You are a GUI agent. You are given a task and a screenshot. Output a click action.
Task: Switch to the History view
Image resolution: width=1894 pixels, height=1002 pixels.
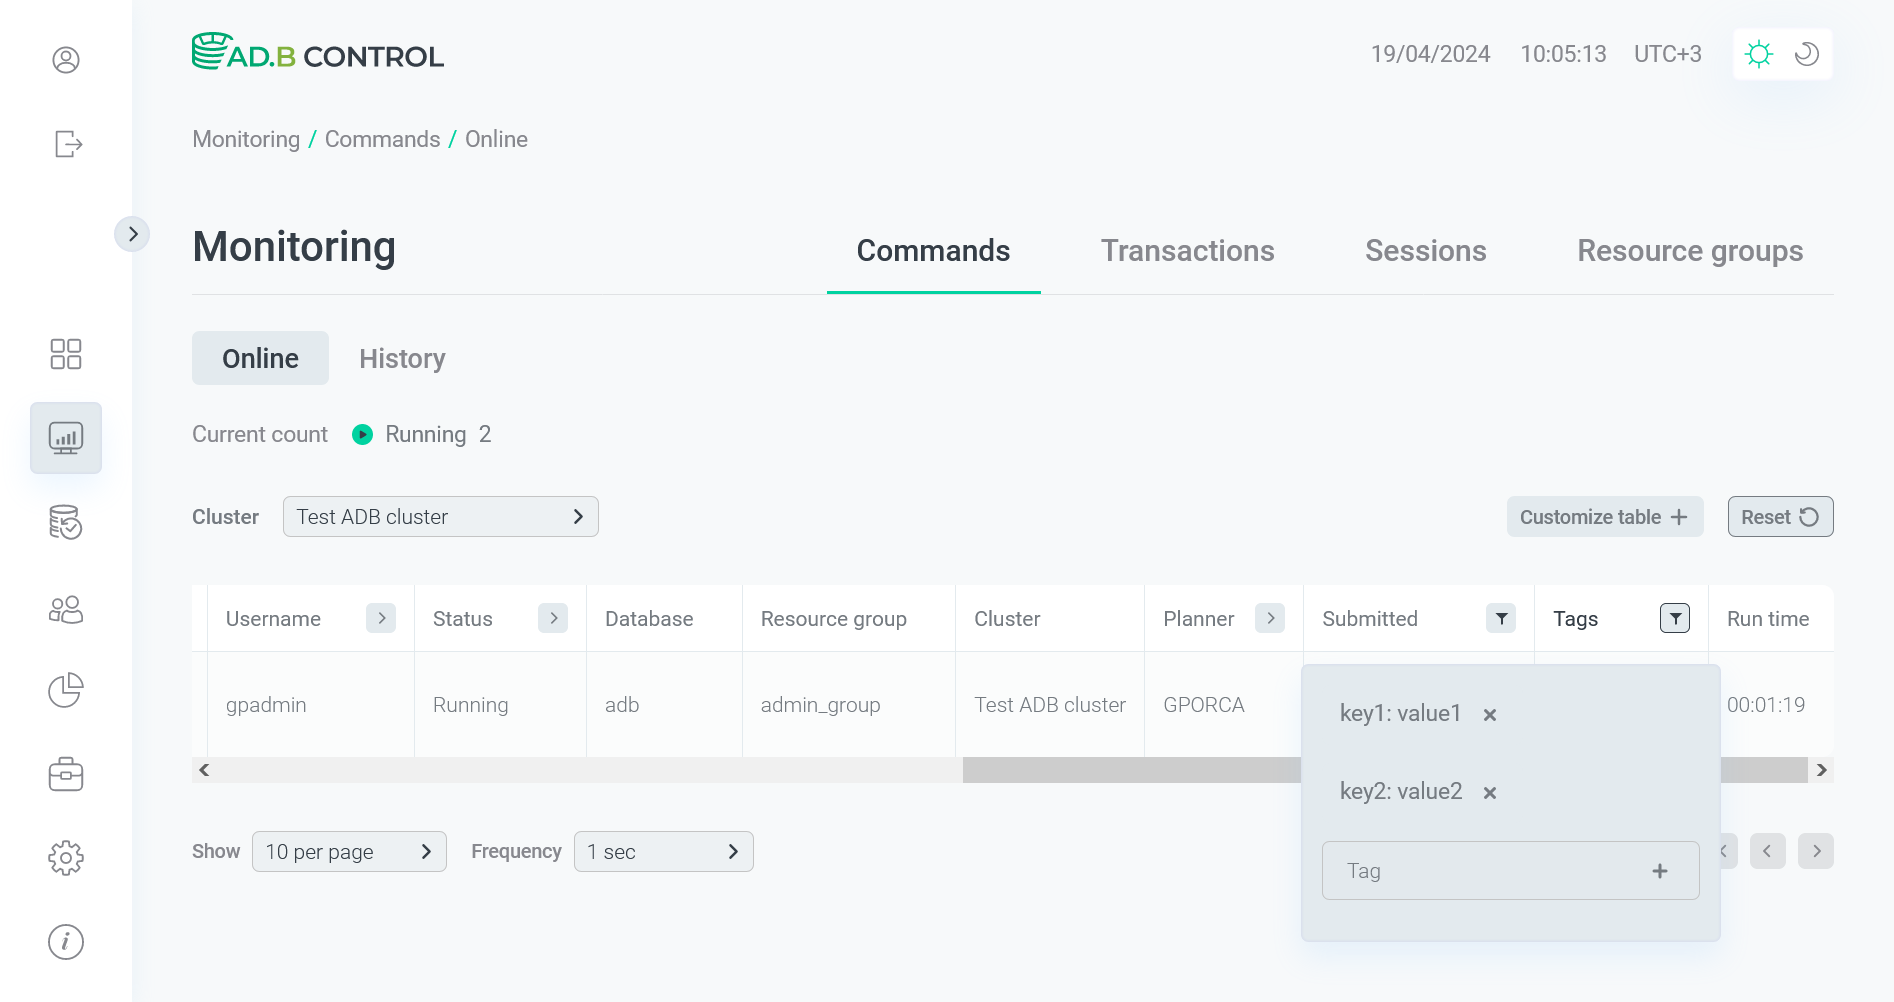[402, 358]
